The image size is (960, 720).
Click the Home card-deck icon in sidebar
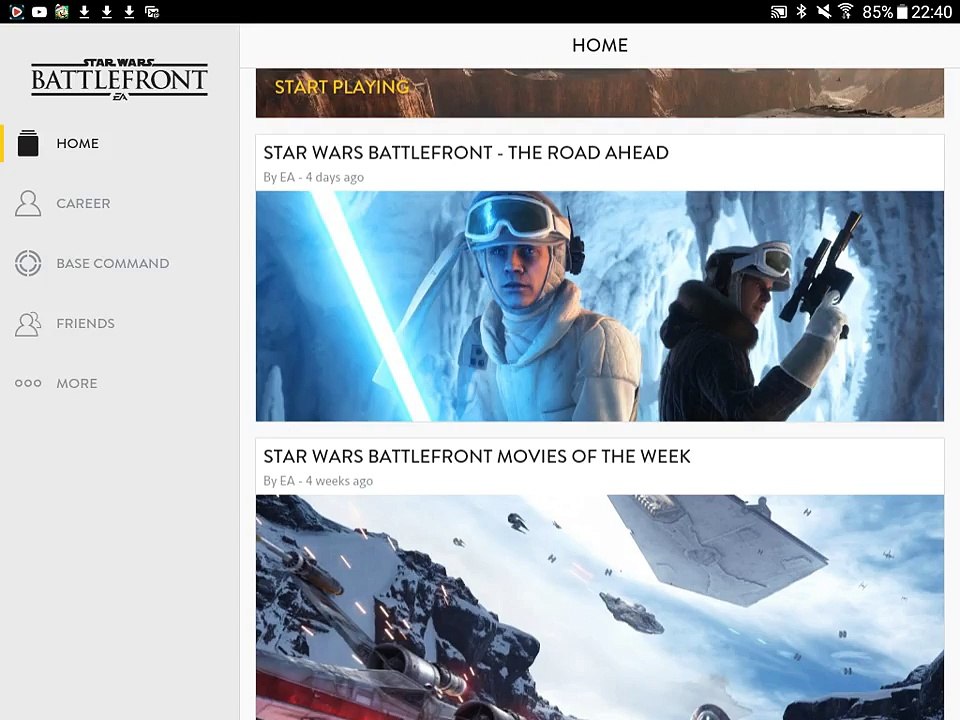28,143
